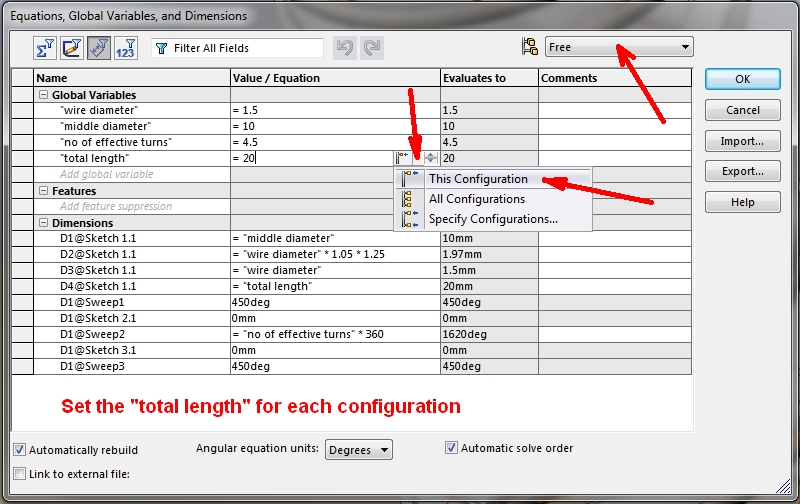
Task: Select "no of effective turns" variable name
Action: tap(116, 142)
